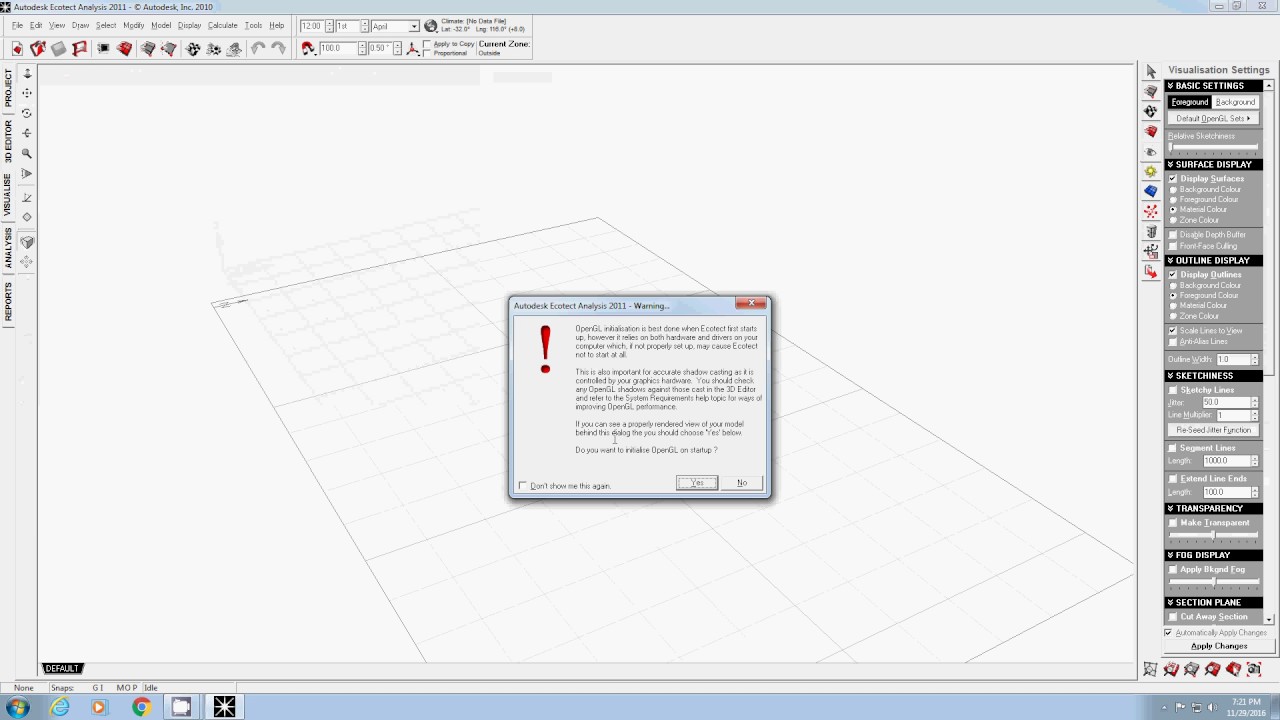Screen dimensions: 1280x720
Task: Open the Default OpenGL Sets dropdown
Action: coord(1214,118)
